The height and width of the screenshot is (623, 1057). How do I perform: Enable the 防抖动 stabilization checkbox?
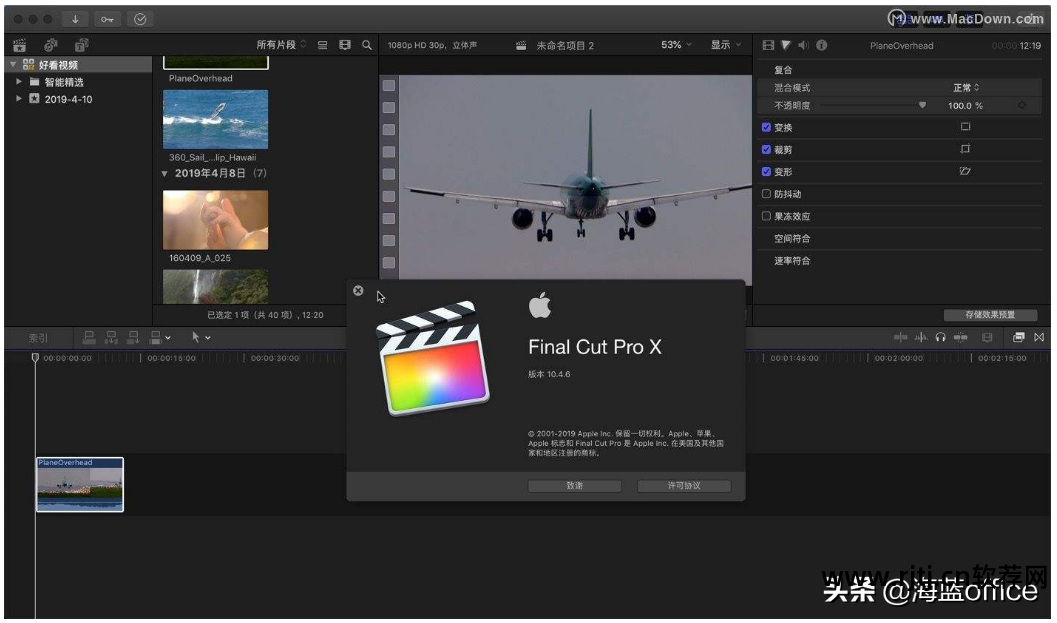pyautogui.click(x=766, y=194)
